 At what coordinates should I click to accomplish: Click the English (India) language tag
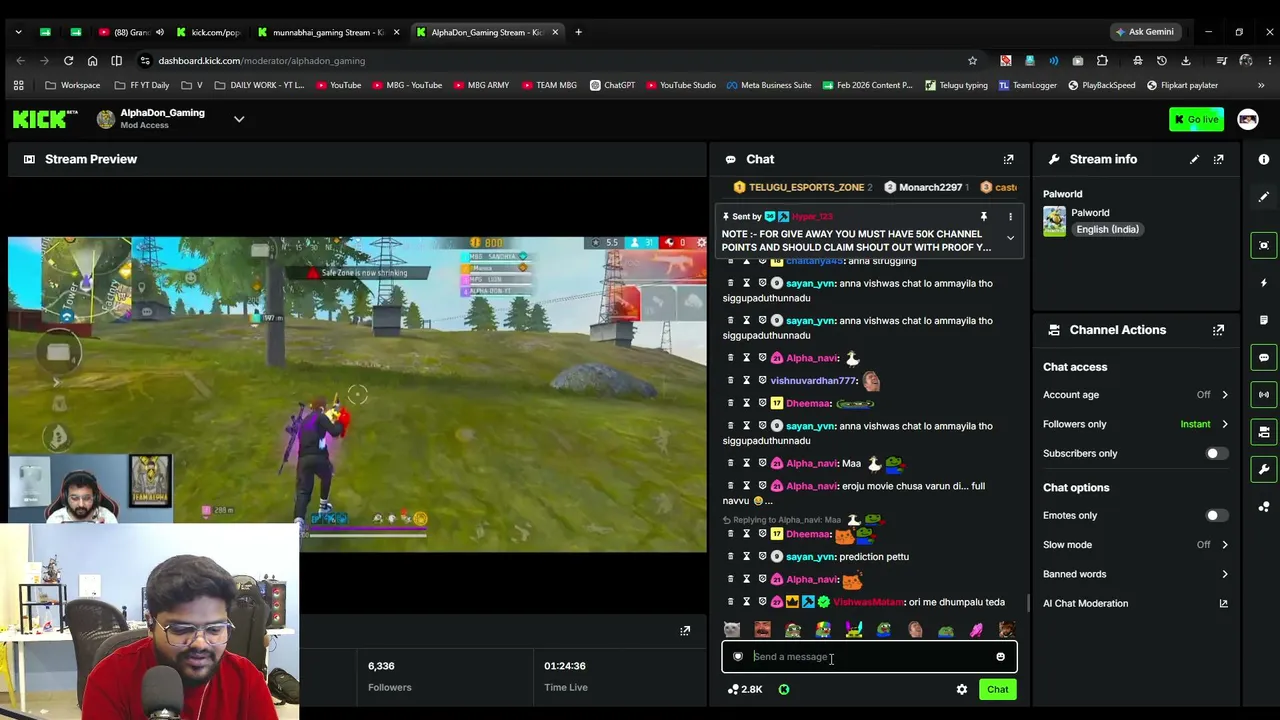click(x=1107, y=229)
